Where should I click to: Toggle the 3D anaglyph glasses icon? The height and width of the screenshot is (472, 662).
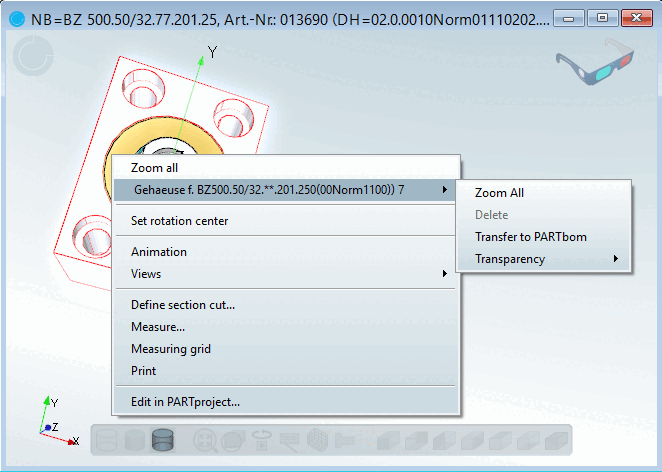click(595, 61)
